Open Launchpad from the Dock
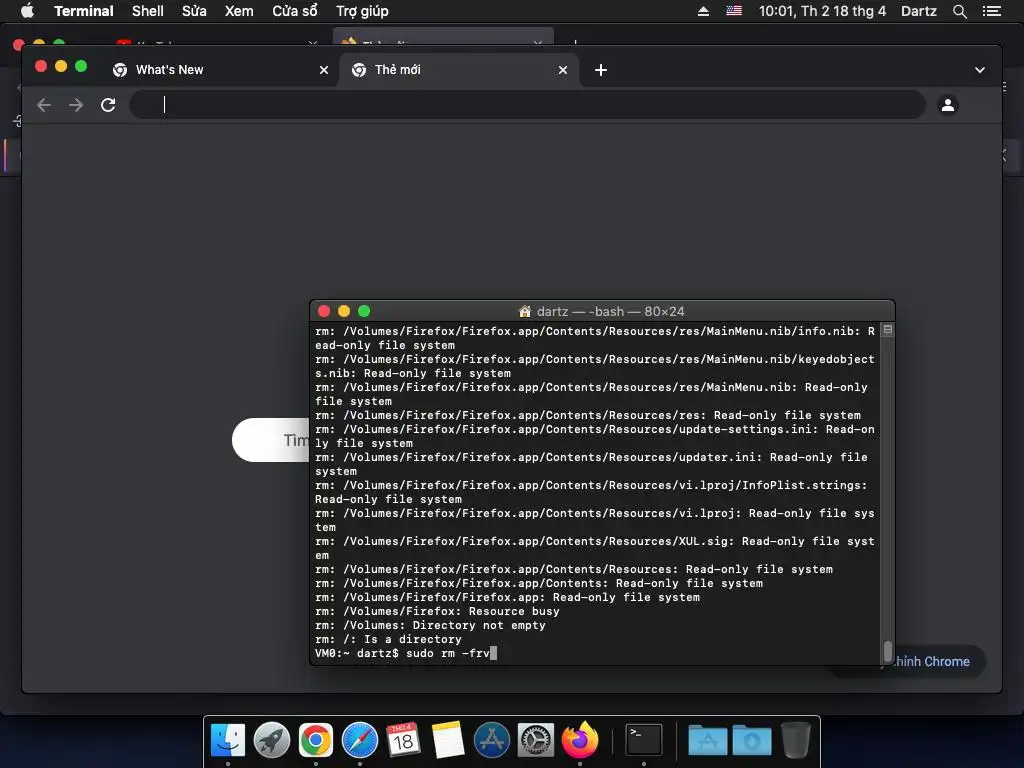Image resolution: width=1024 pixels, height=768 pixels. coord(272,740)
